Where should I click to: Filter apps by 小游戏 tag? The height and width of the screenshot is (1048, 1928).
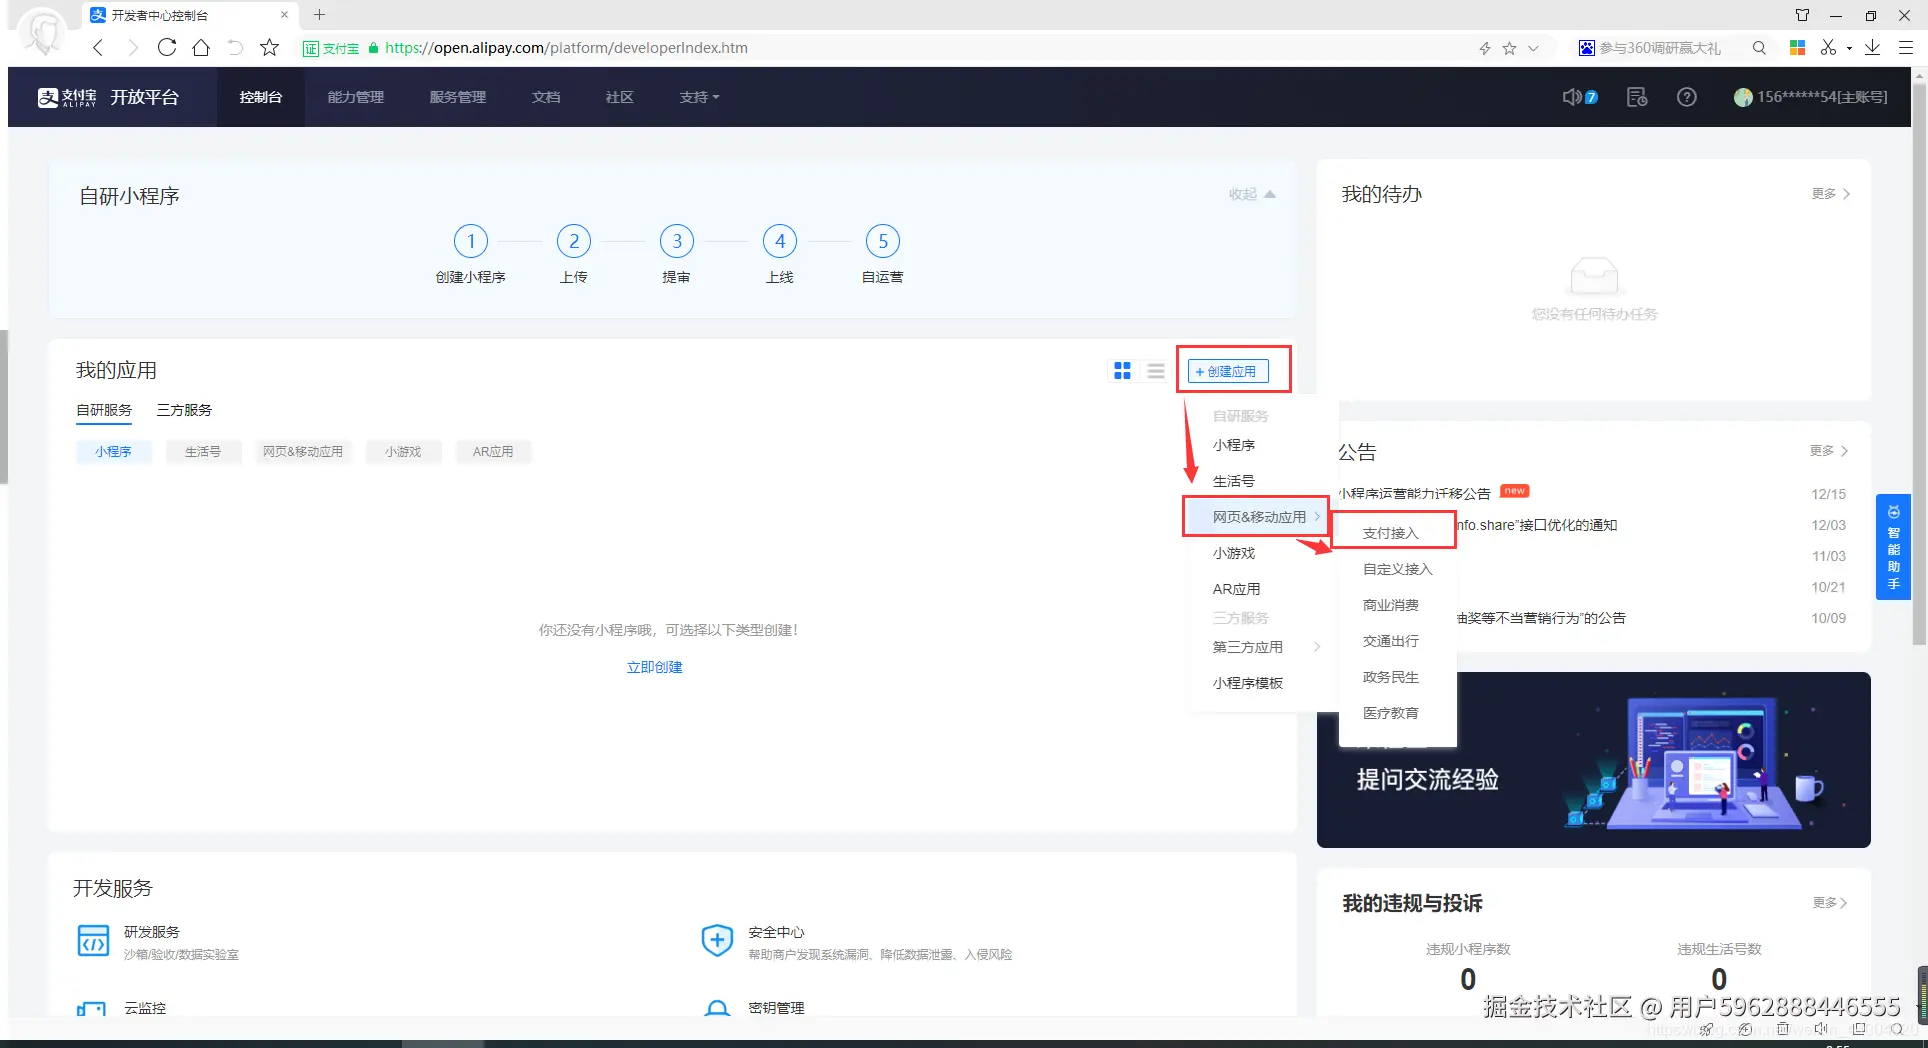[x=403, y=452]
